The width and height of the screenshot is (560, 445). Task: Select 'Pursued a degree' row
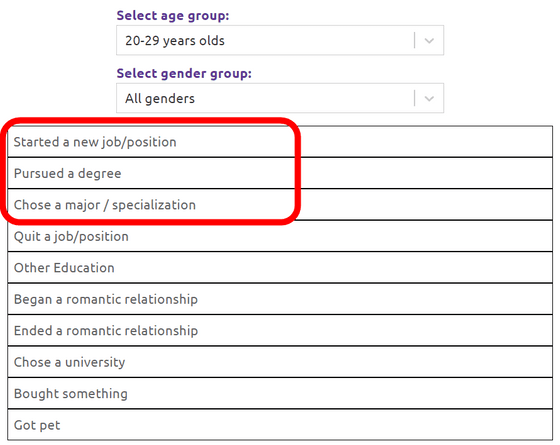click(280, 173)
